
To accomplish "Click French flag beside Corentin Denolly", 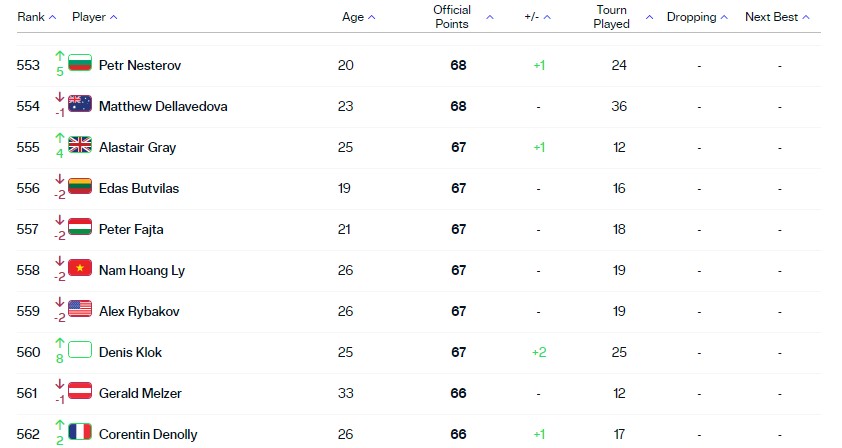I will click(80, 432).
